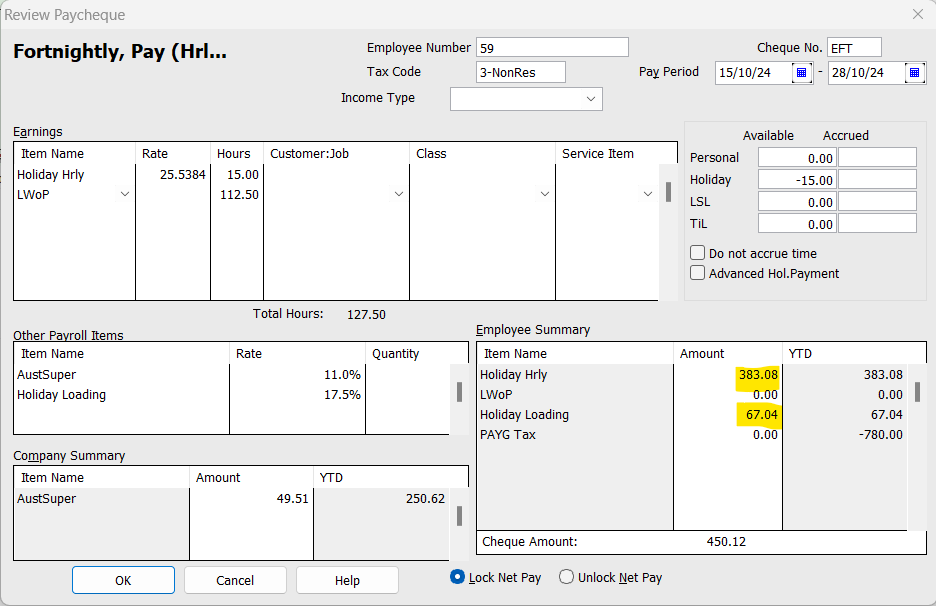Click the Holiday Hrly hours 15.00
The width and height of the screenshot is (936, 606).
pyautogui.click(x=243, y=174)
